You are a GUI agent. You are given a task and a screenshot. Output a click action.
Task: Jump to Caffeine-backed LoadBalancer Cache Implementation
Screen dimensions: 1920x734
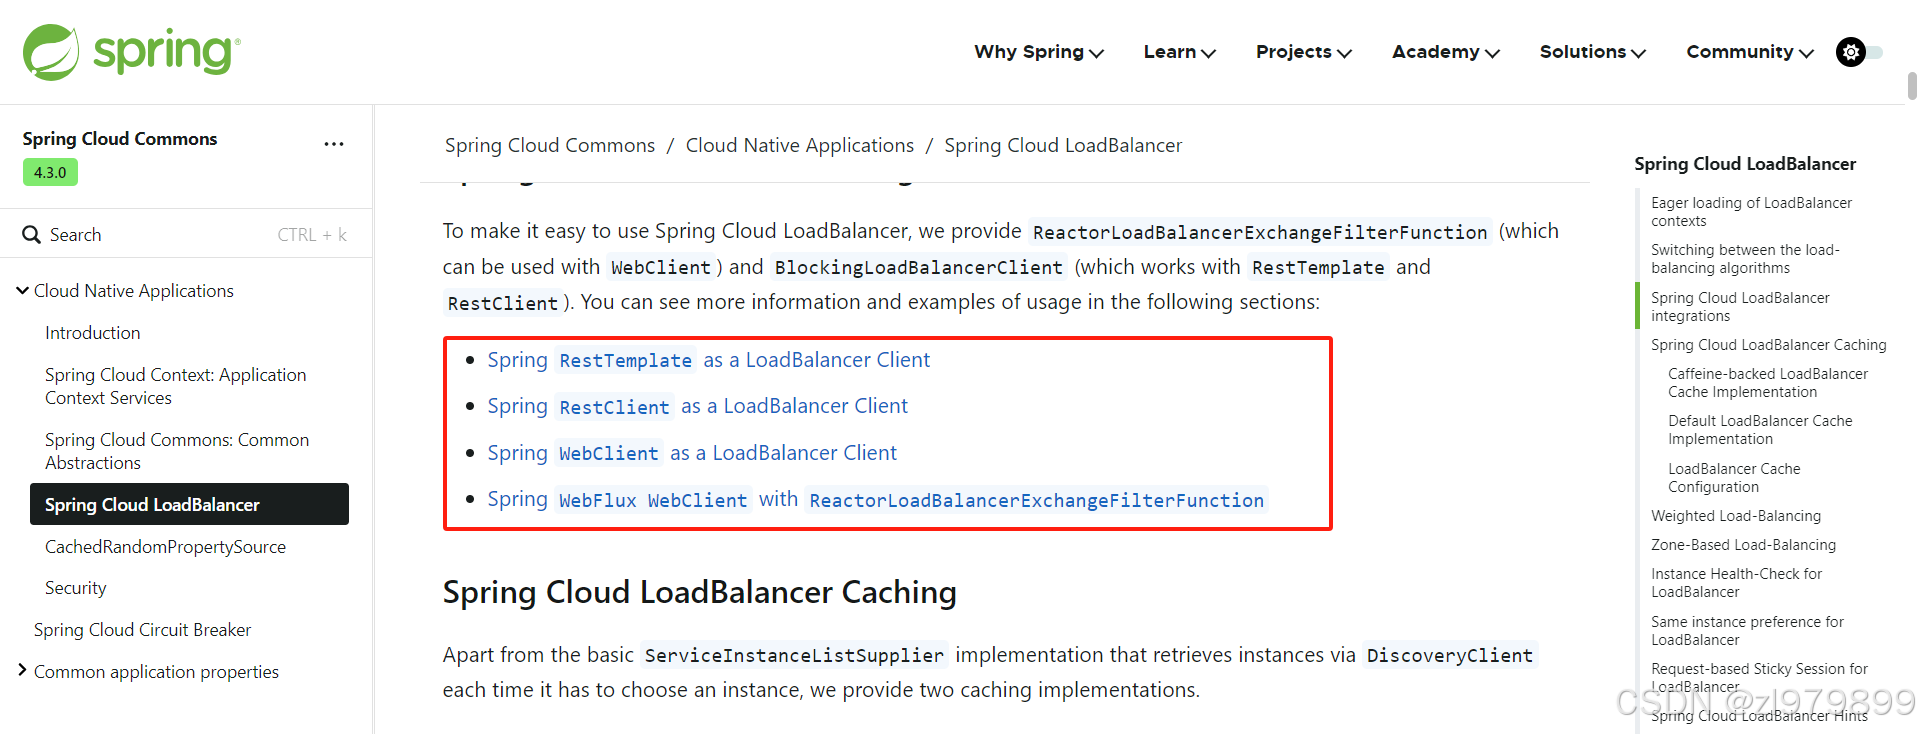(x=1767, y=383)
